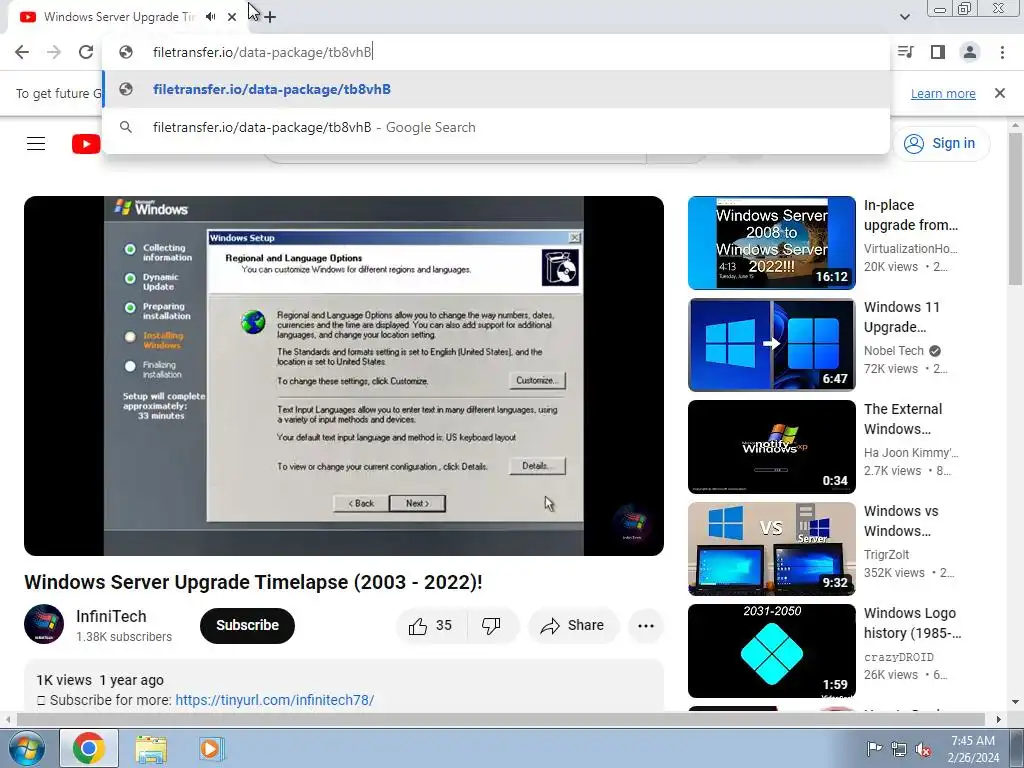The width and height of the screenshot is (1024, 768).
Task: Click the Share button
Action: (x=573, y=626)
